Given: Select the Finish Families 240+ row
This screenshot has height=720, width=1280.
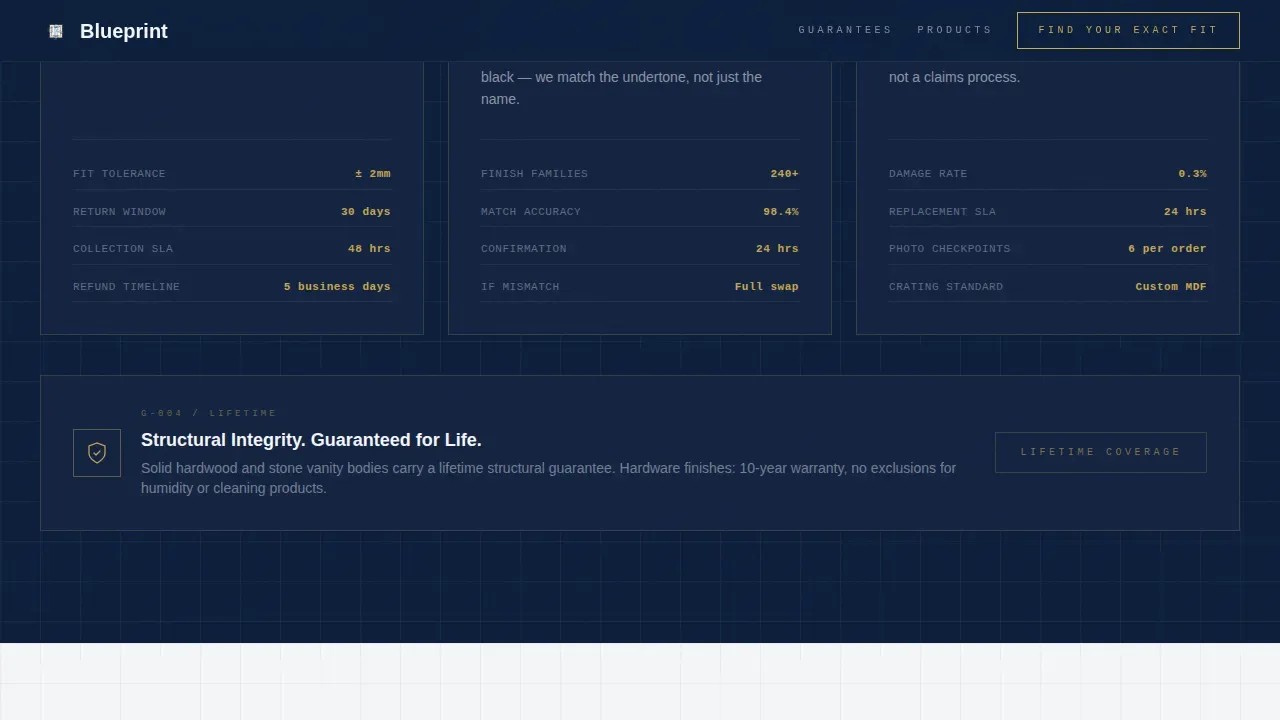Looking at the screenshot, I should pyautogui.click(x=640, y=174).
